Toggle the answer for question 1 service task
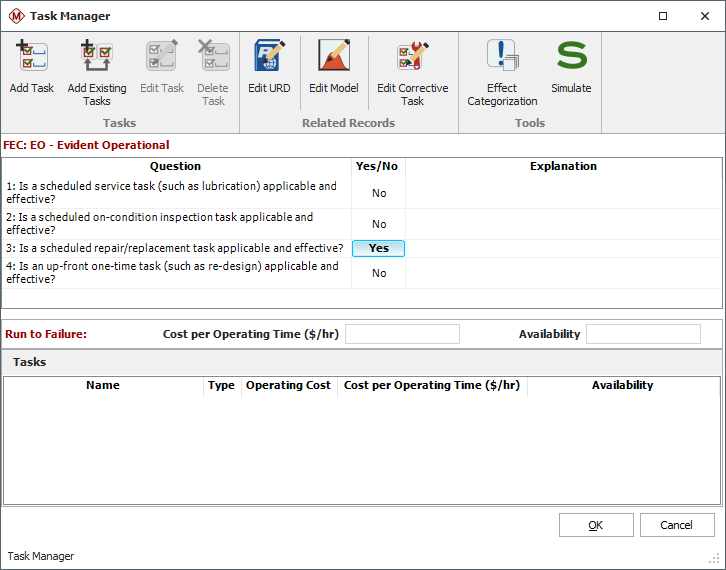 pos(378,193)
